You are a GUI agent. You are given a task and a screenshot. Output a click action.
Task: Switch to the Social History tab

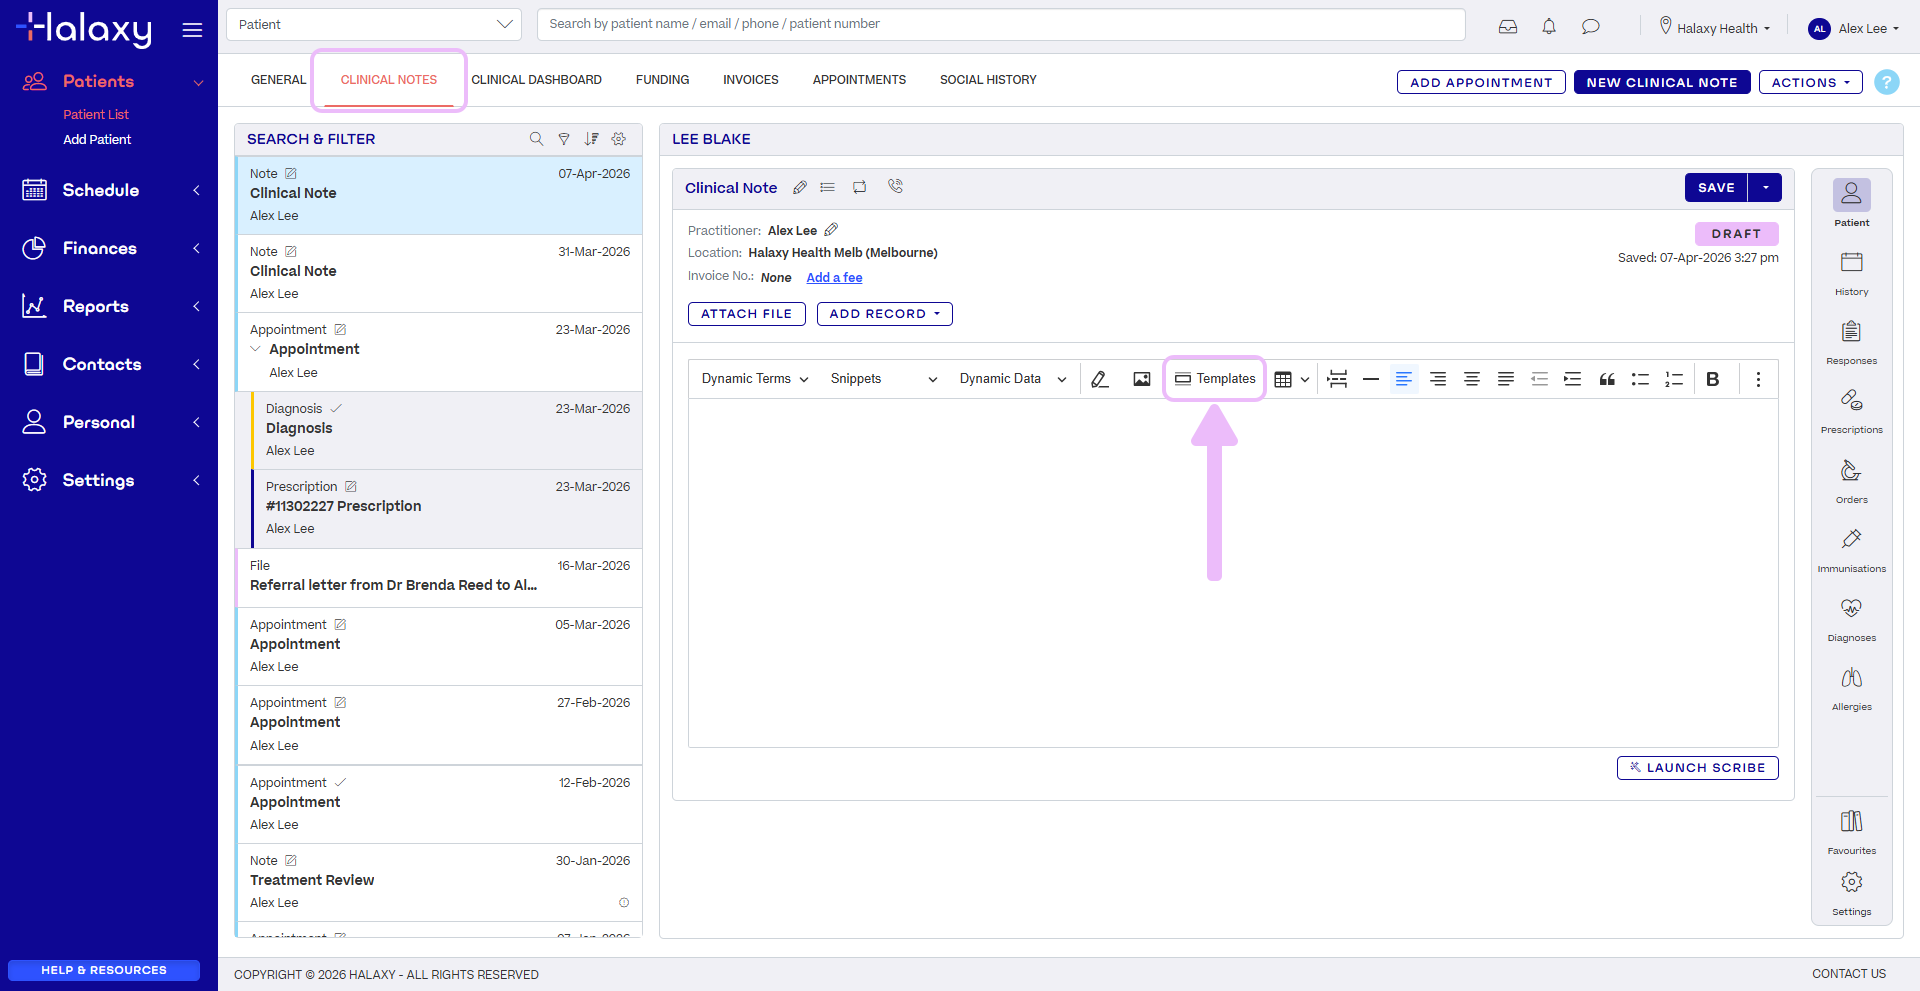pyautogui.click(x=988, y=80)
